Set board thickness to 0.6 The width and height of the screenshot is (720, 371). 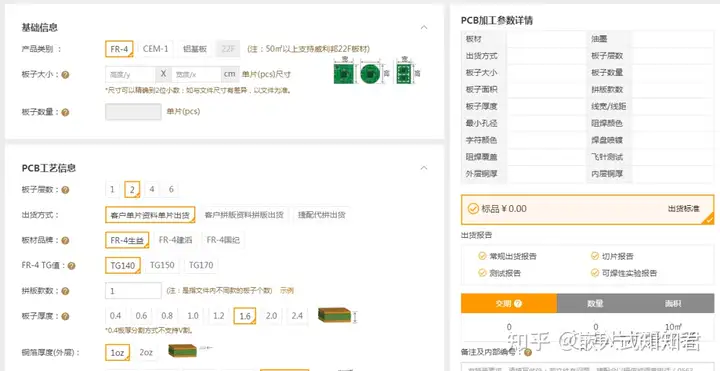pyautogui.click(x=141, y=316)
